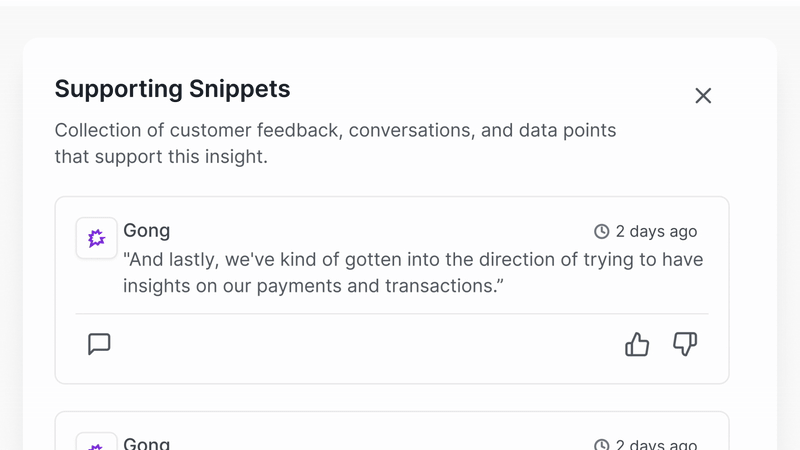The height and width of the screenshot is (450, 800).
Task: Select the first snippet's Gong source label
Action: 147,231
